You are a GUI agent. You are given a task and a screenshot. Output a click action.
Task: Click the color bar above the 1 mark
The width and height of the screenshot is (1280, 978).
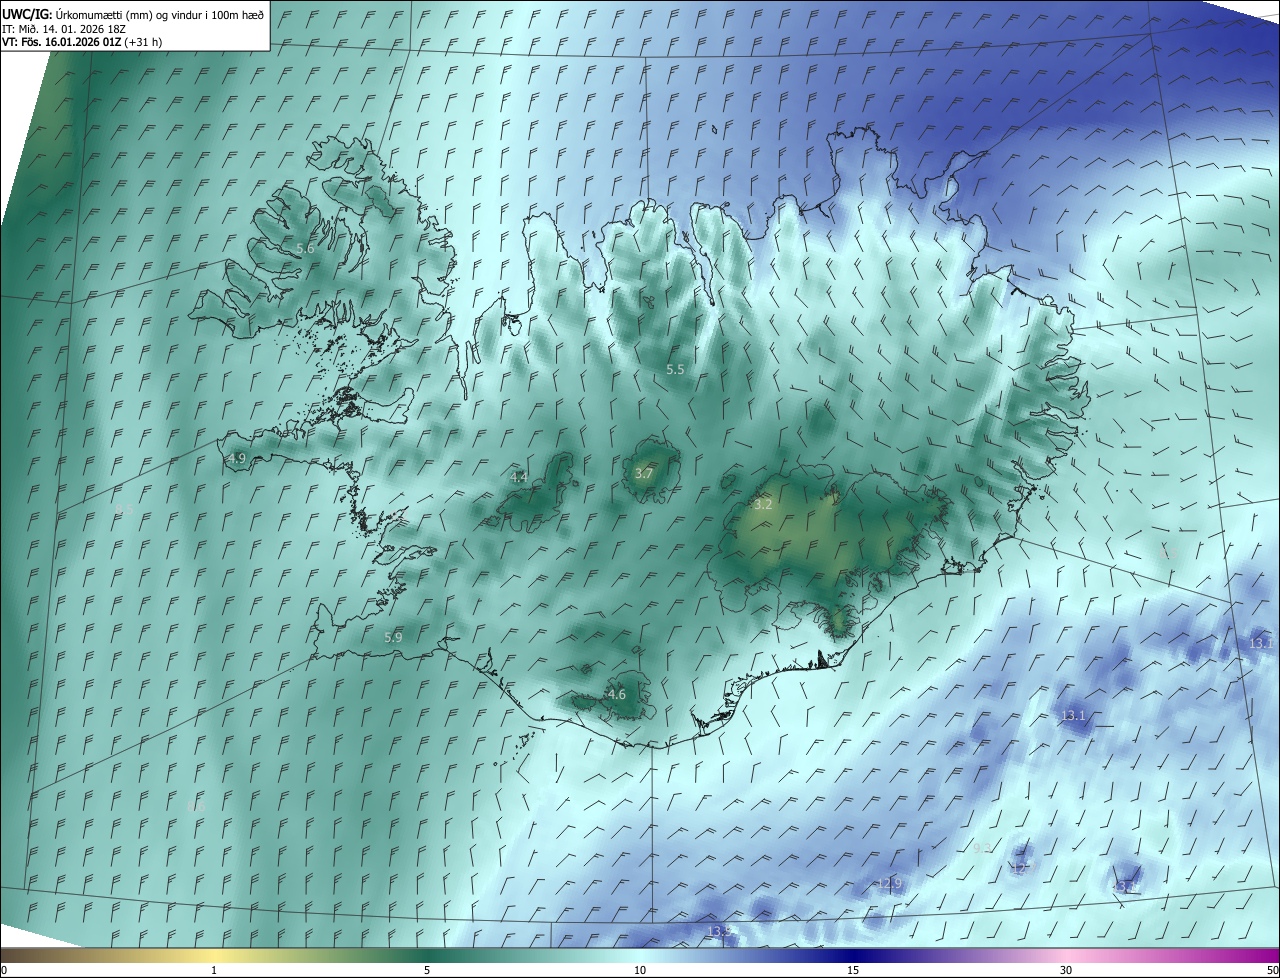[214, 955]
